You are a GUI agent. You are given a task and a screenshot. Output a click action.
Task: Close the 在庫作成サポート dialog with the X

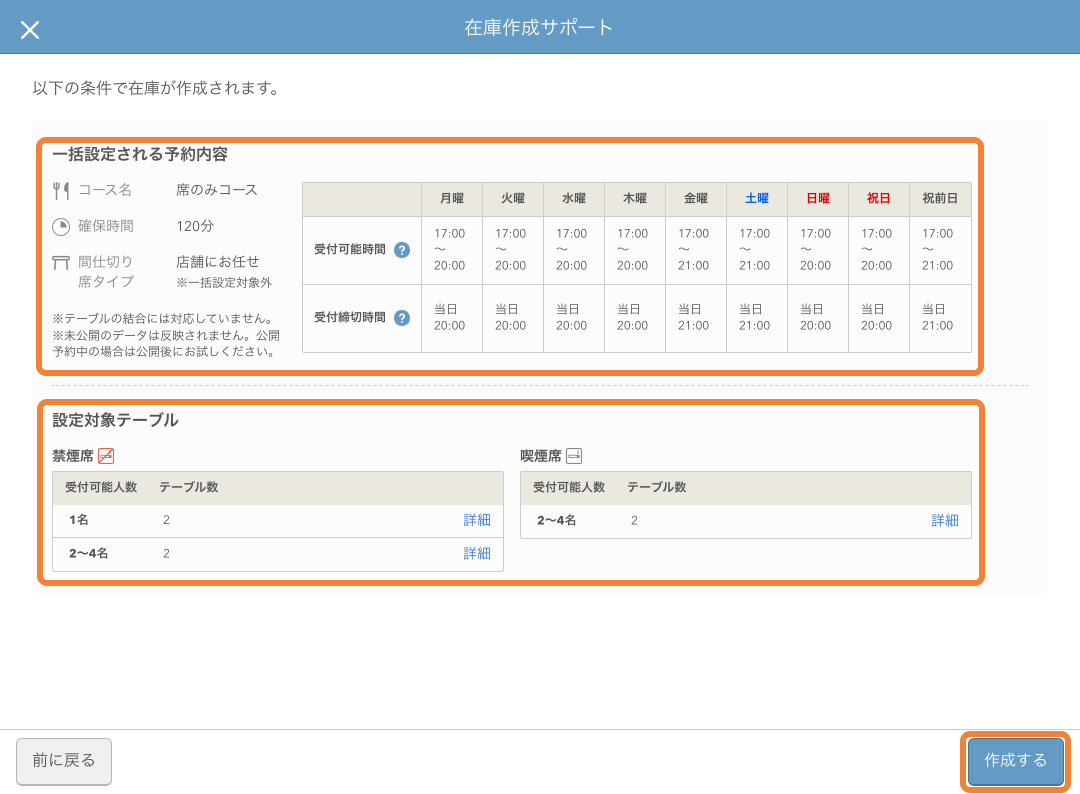(x=30, y=29)
